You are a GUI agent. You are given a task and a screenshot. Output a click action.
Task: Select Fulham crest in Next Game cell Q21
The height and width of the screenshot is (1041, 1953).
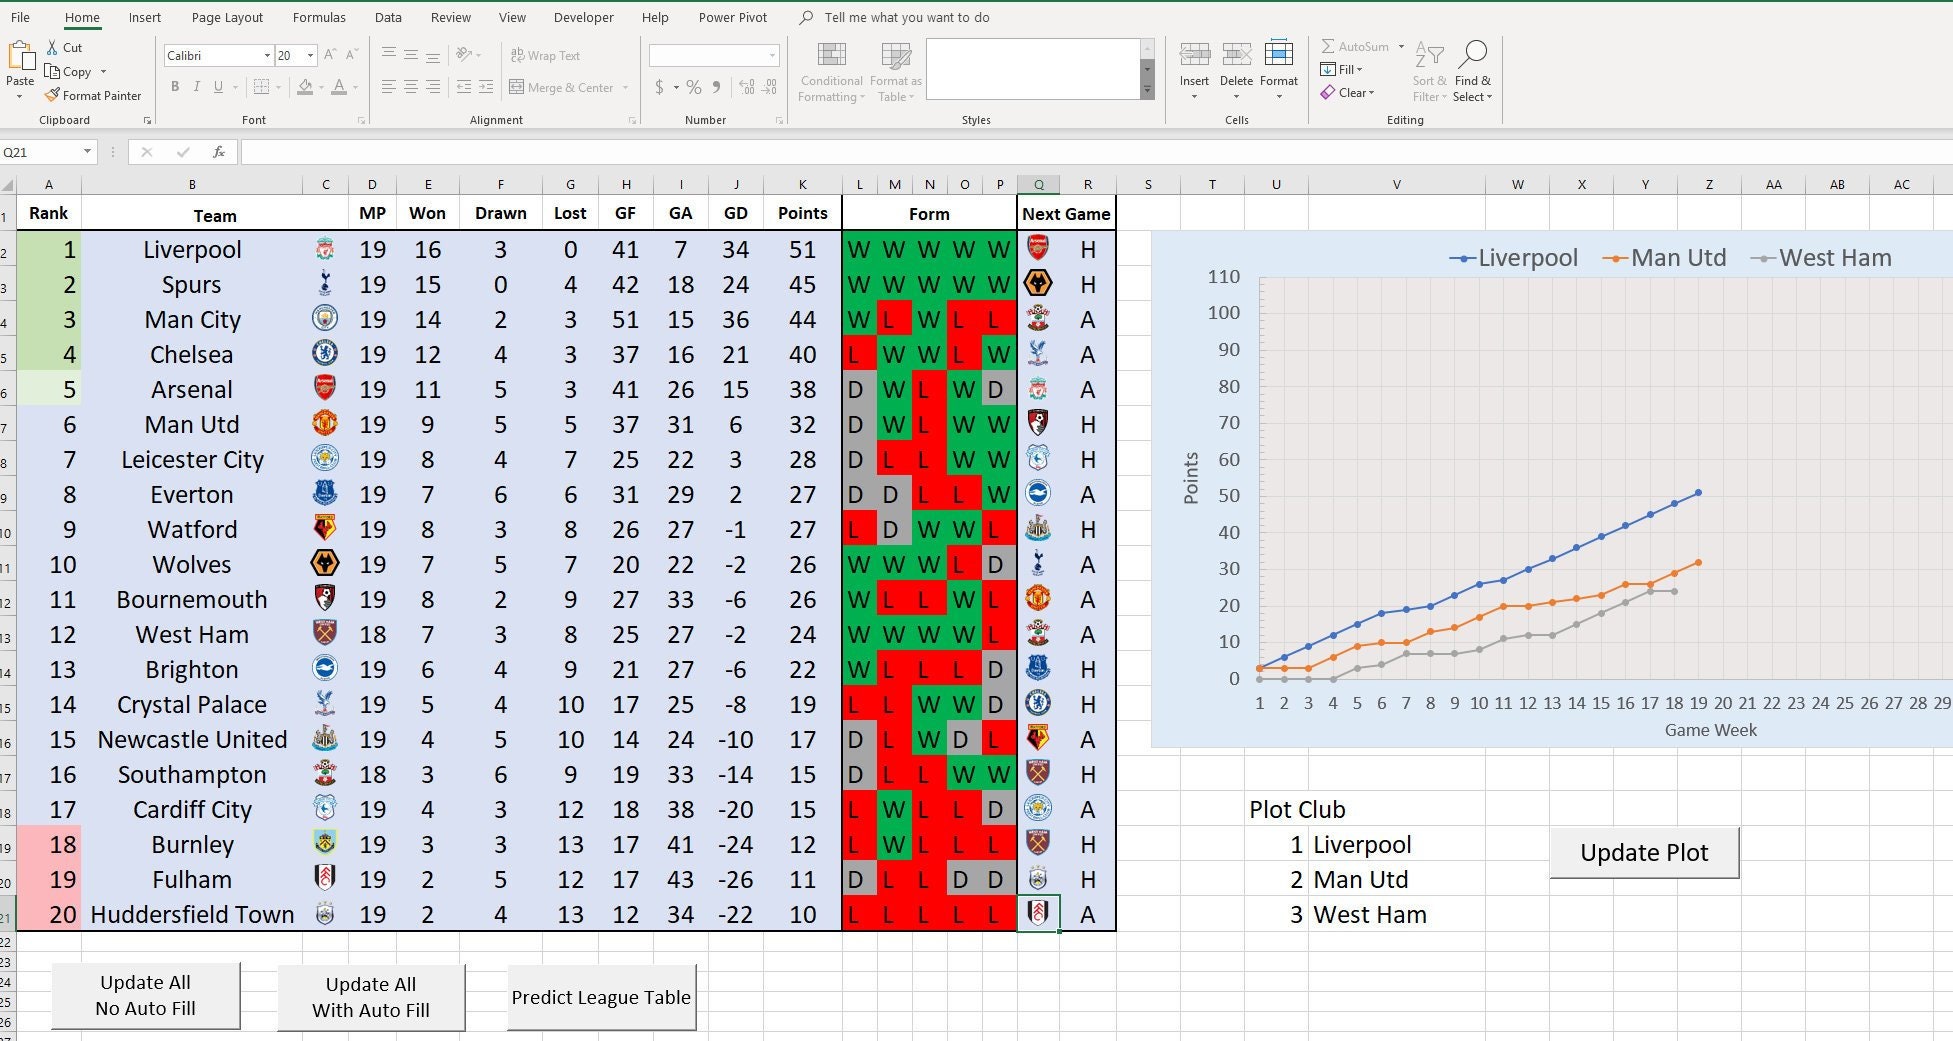tap(1039, 914)
